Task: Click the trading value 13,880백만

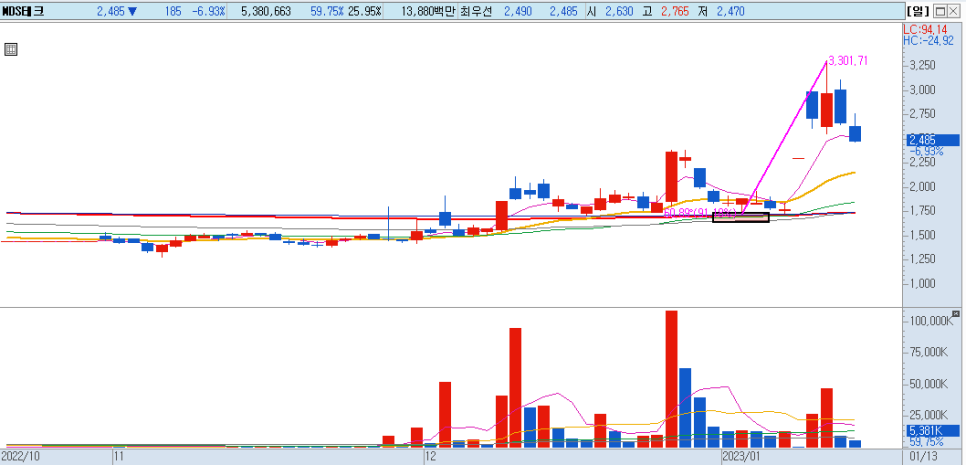Action: [x=428, y=11]
